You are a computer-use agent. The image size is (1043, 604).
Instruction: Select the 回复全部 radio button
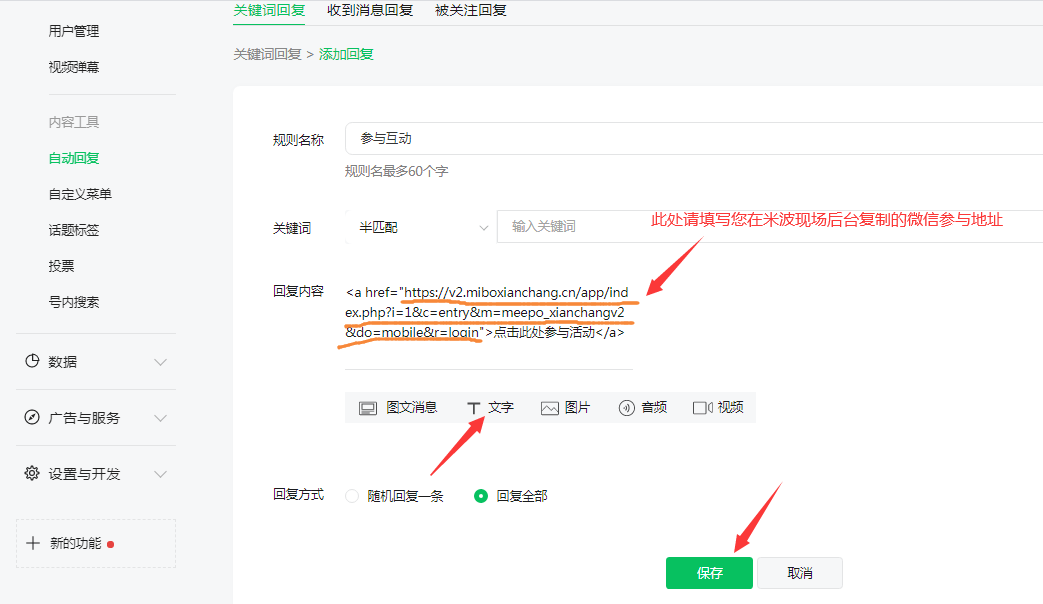(481, 496)
